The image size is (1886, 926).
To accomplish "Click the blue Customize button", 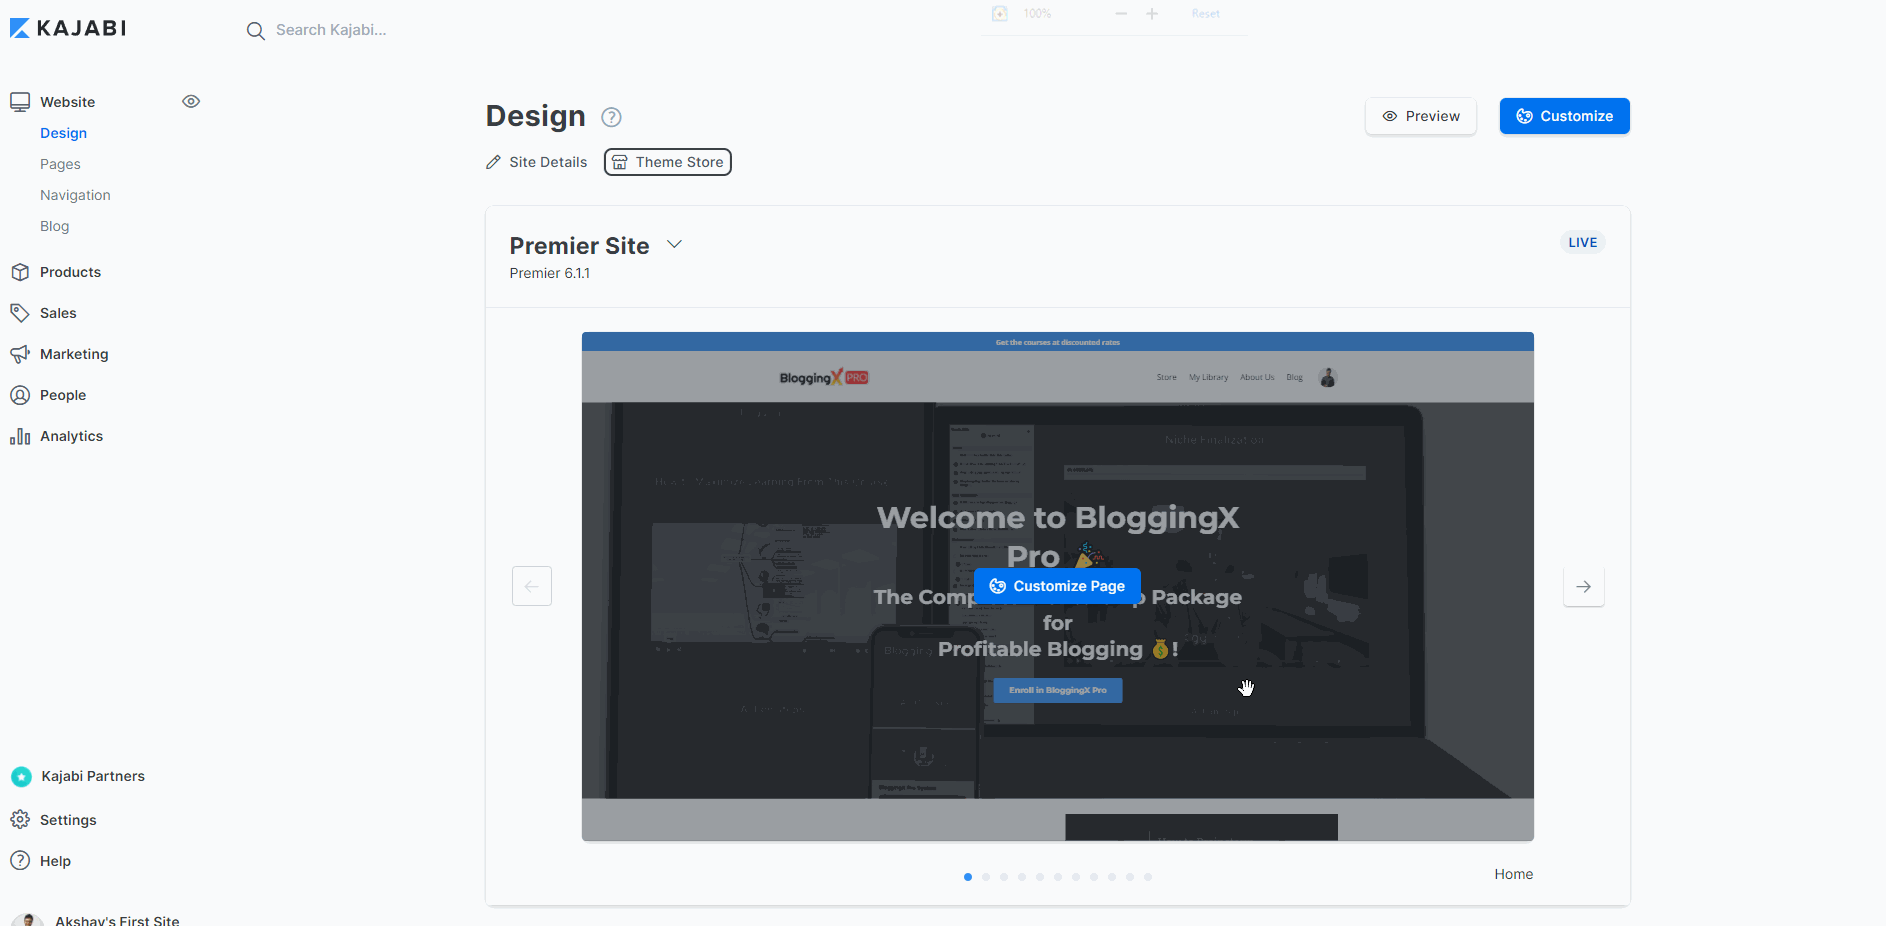I will (x=1564, y=116).
